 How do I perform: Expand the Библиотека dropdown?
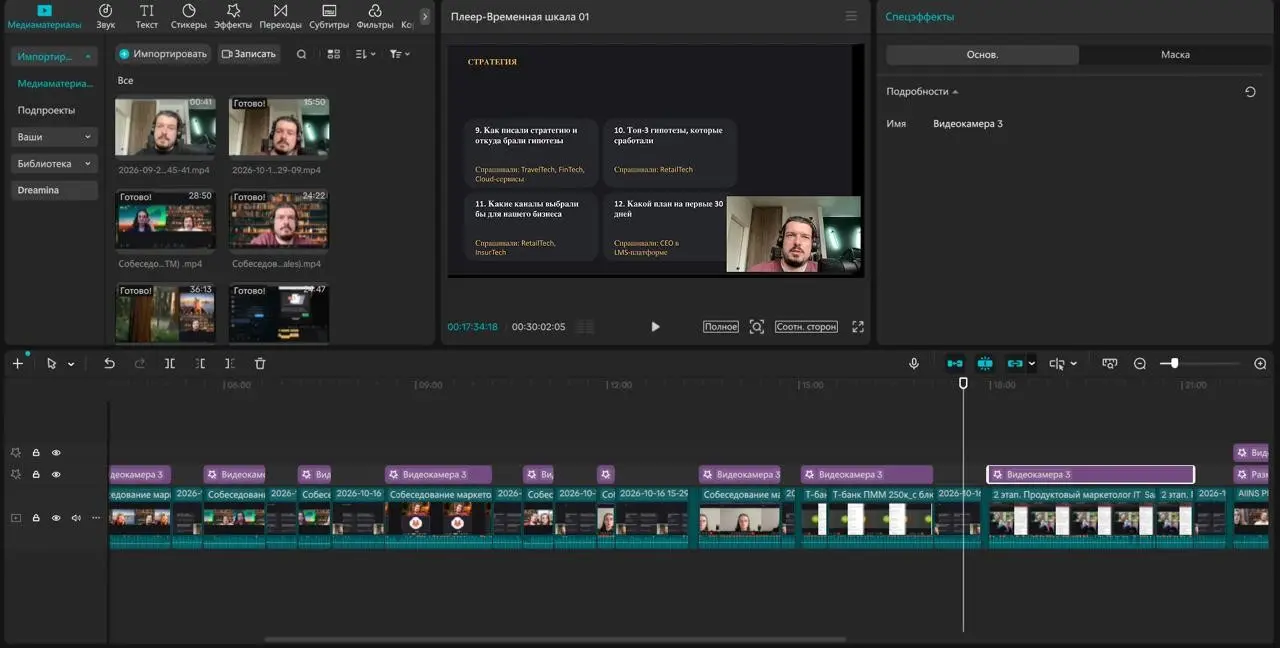55,164
